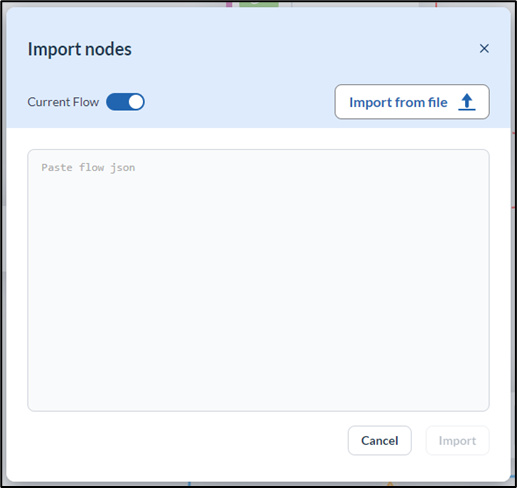Toggle the Current Flow switch
The width and height of the screenshot is (517, 488).
pos(125,102)
